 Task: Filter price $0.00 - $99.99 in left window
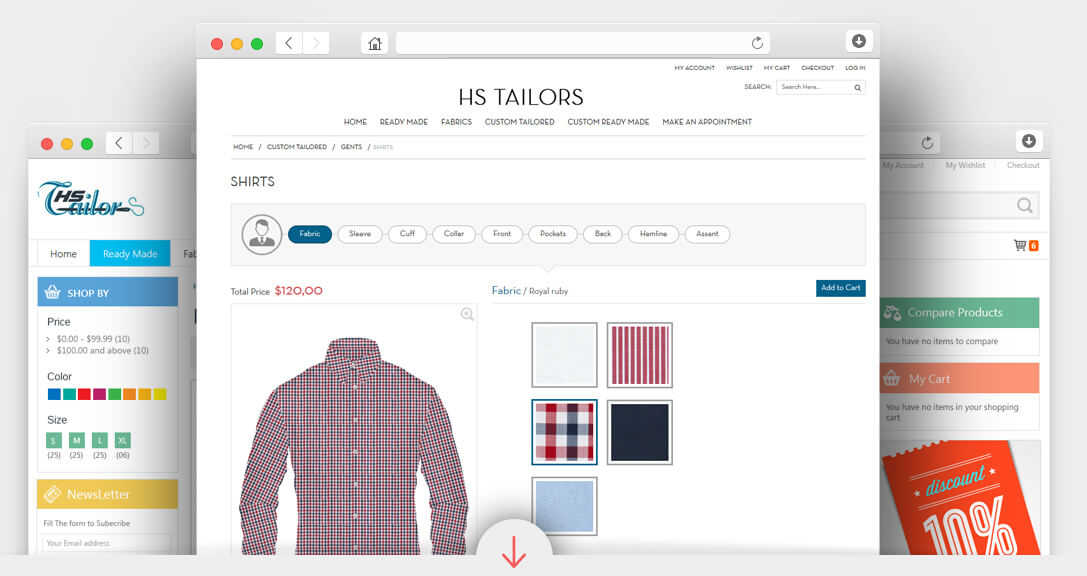[93, 339]
